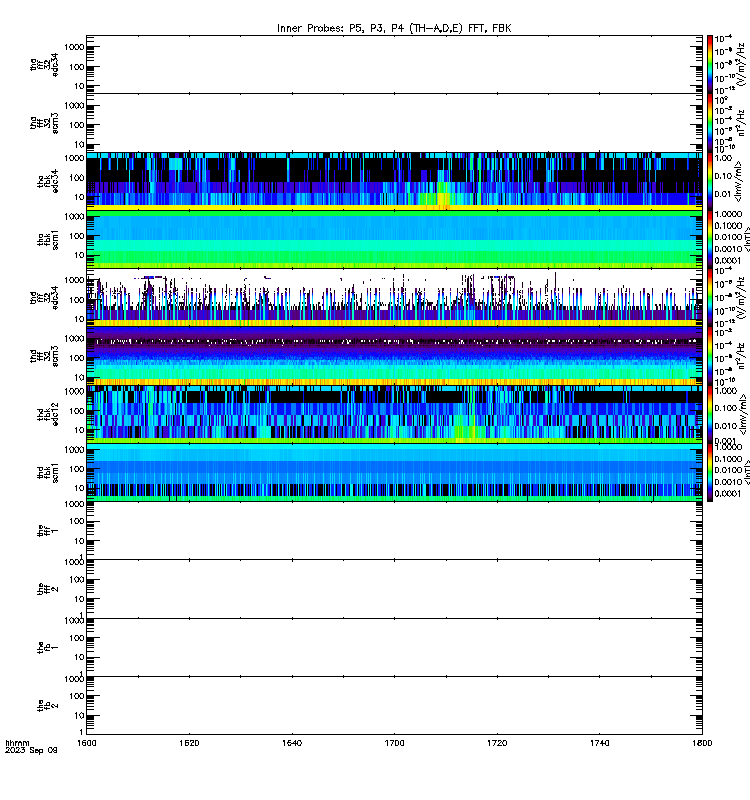Viewport: 750px width, 800px height.
Task: Click the 'tha fbk edc34' axis label
Action: coord(48,182)
